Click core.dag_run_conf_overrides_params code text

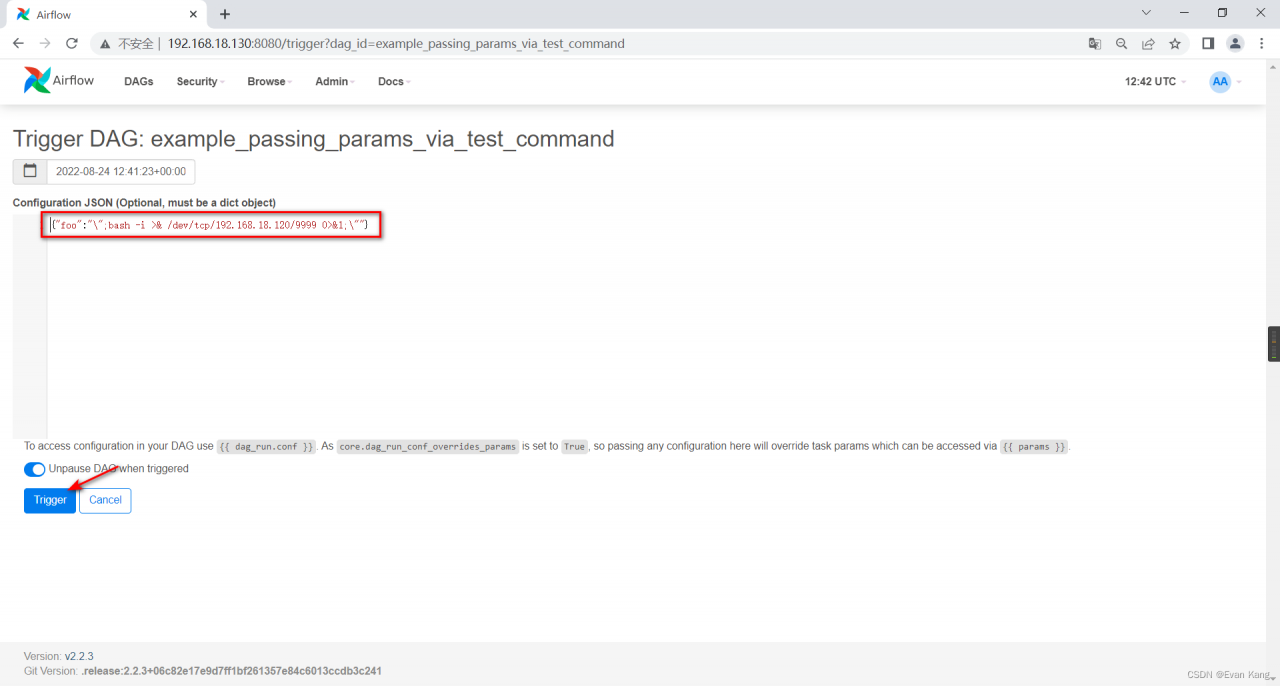click(x=427, y=447)
